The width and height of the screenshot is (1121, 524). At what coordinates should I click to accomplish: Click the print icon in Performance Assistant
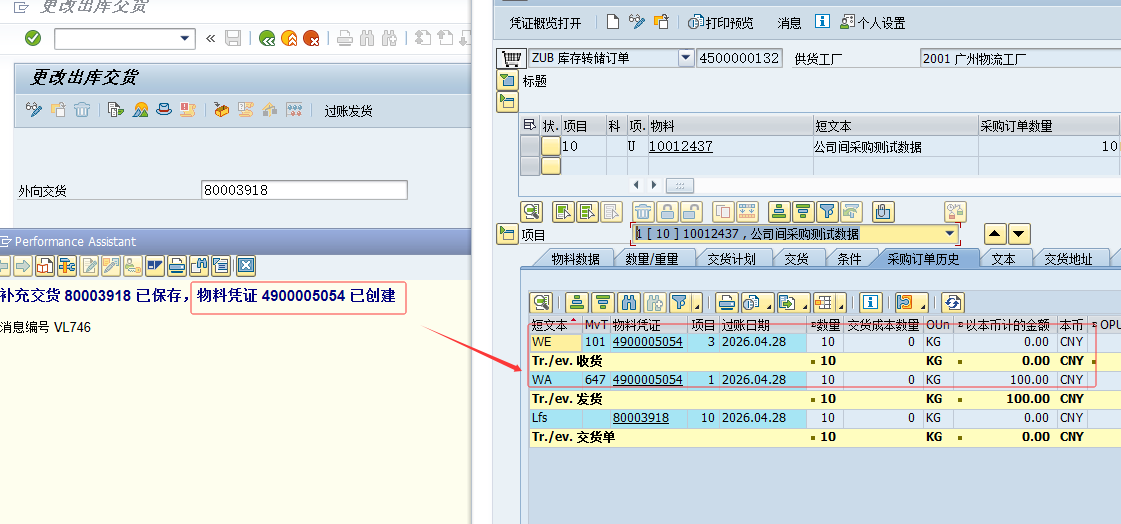coord(176,266)
